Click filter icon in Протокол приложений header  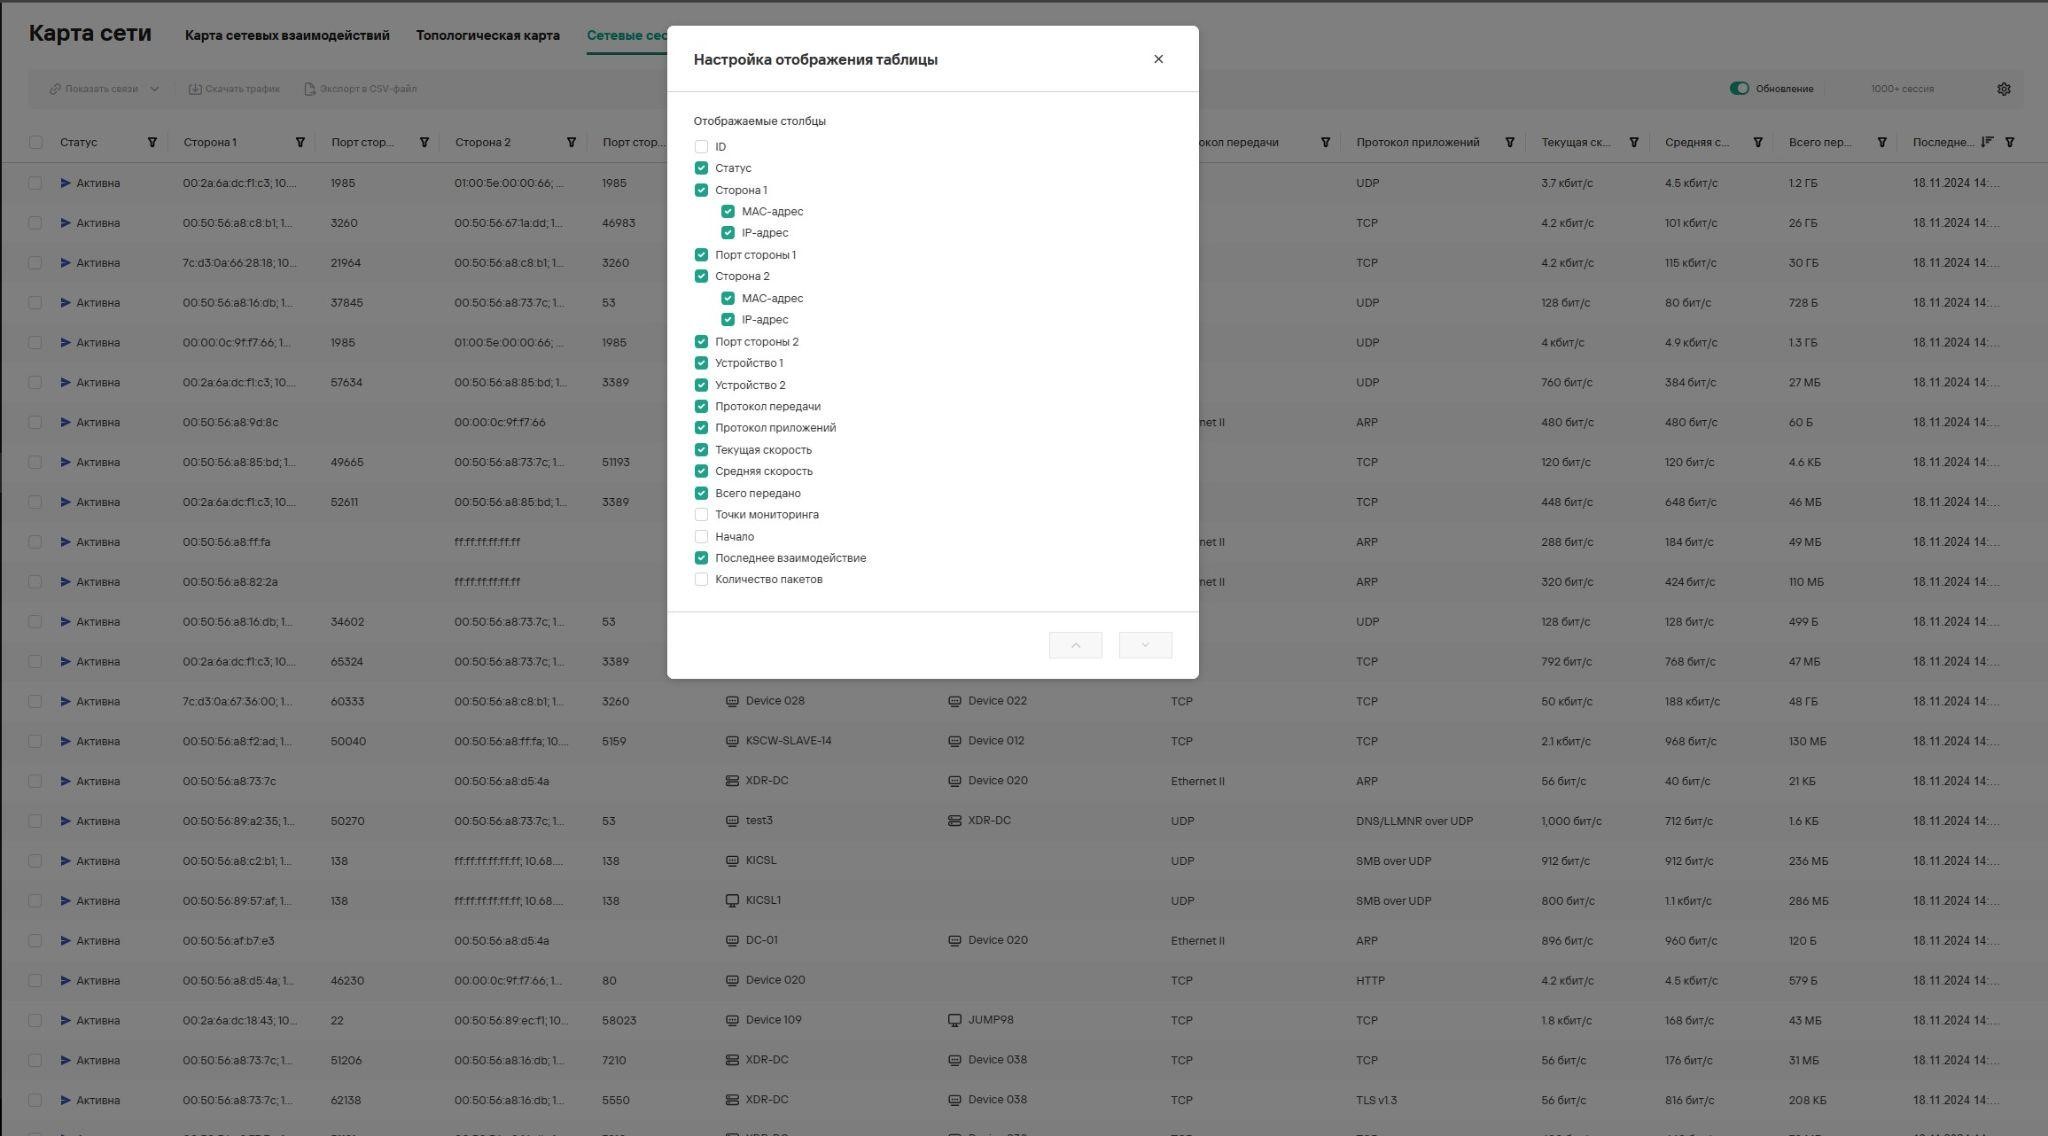[x=1510, y=142]
